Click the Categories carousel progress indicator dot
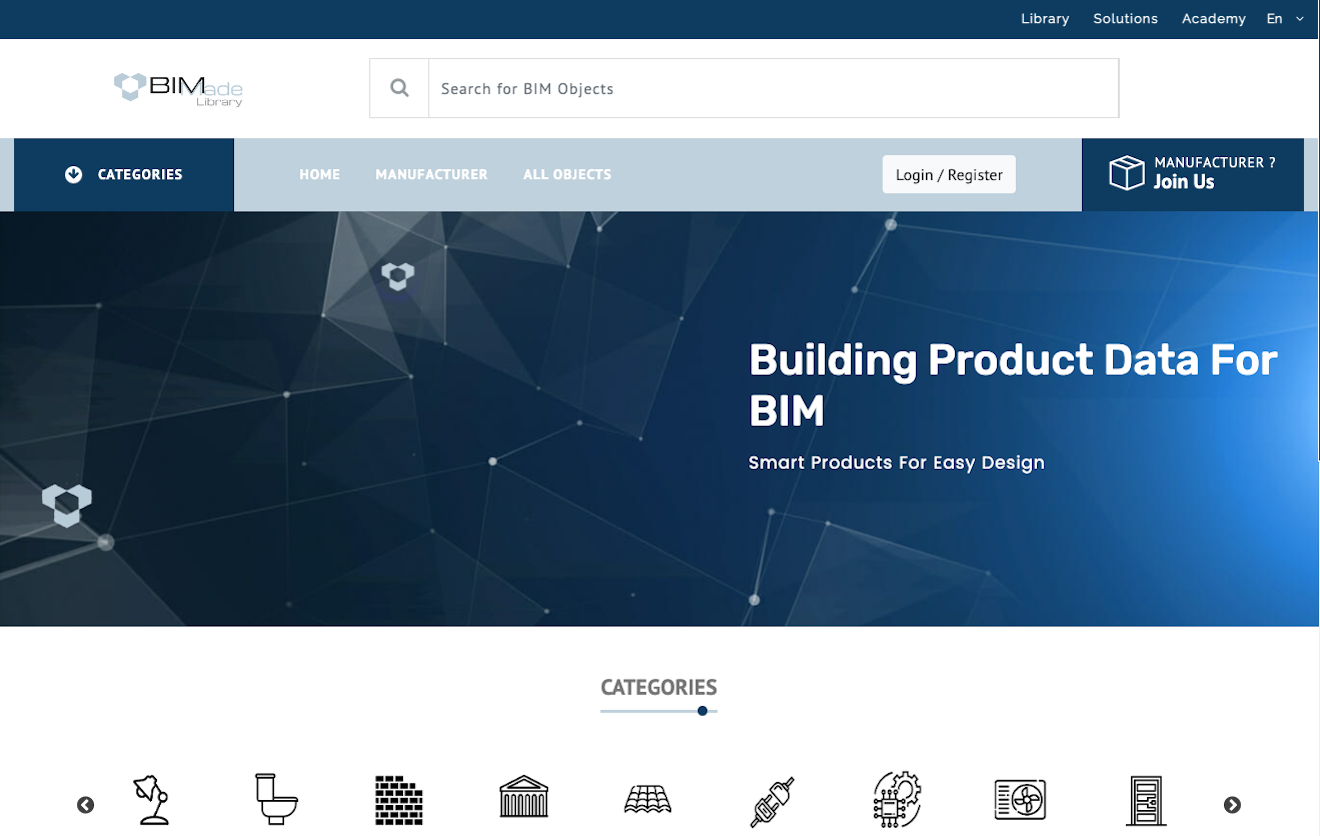1320x836 pixels. click(702, 711)
